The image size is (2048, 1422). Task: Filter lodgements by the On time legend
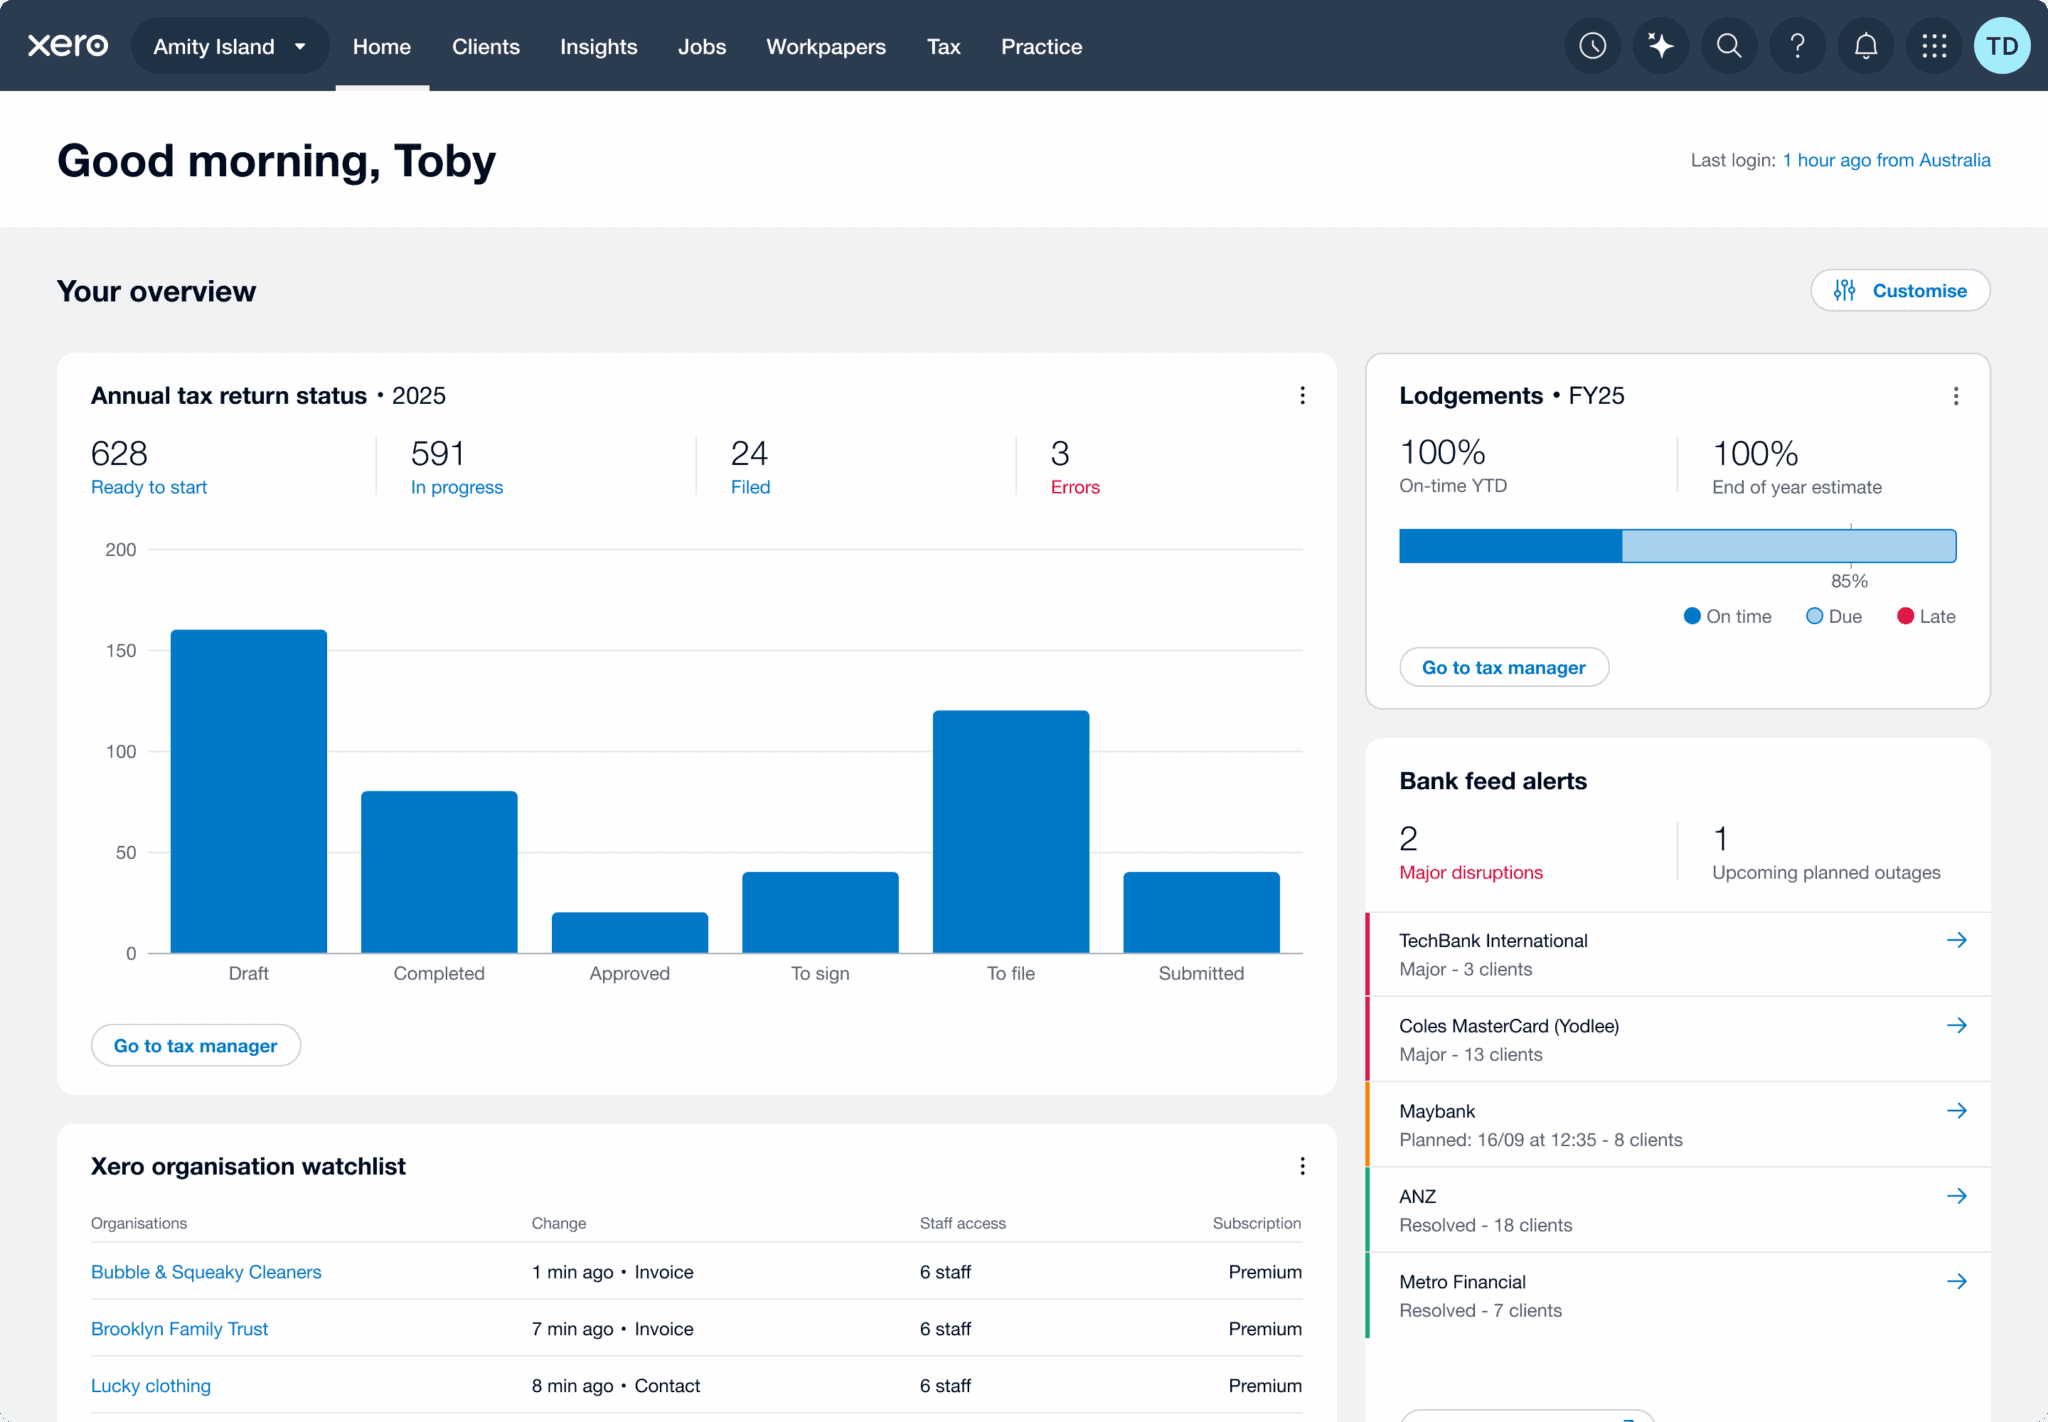[x=1727, y=616]
